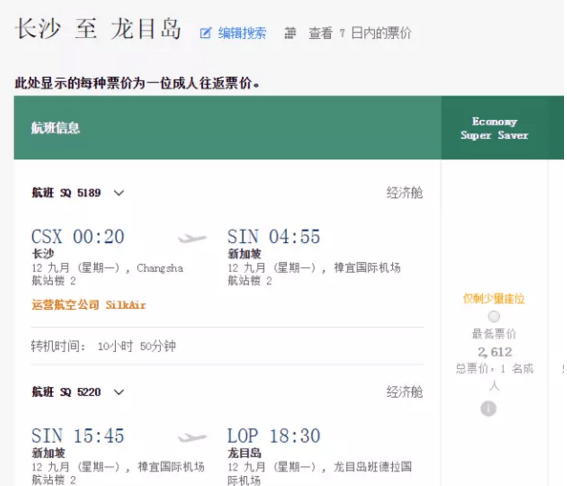The height and width of the screenshot is (486, 567).
Task: Click the edit search pencil icon
Action: coord(205,33)
